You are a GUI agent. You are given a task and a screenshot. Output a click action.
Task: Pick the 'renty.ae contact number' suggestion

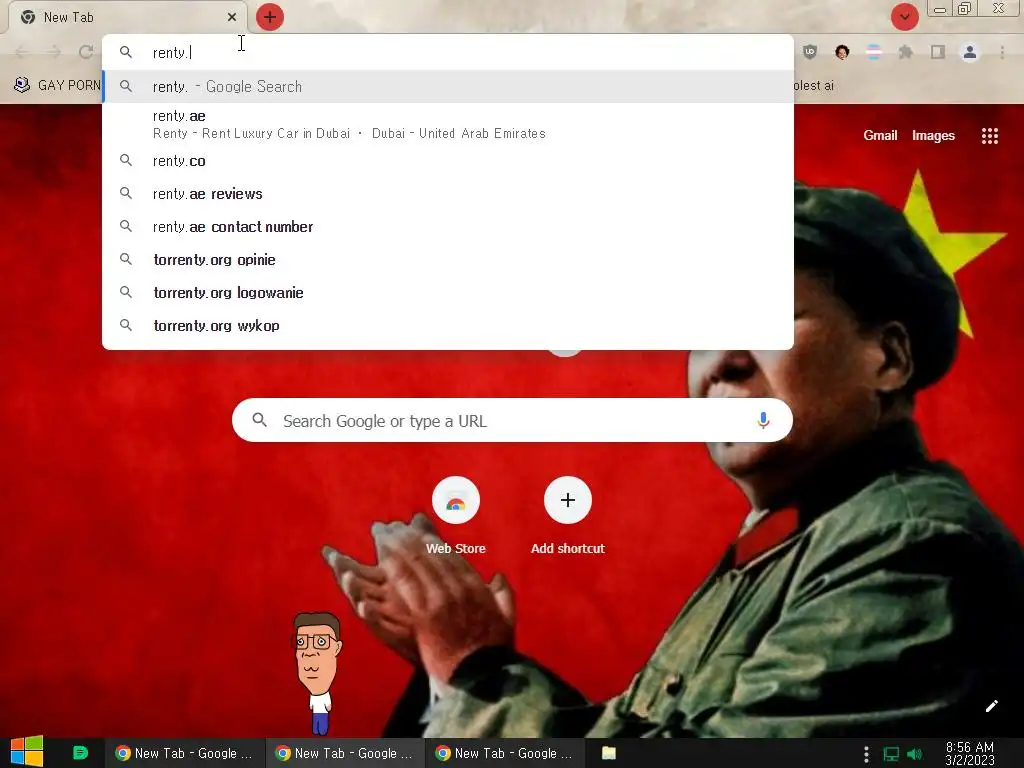(448, 227)
